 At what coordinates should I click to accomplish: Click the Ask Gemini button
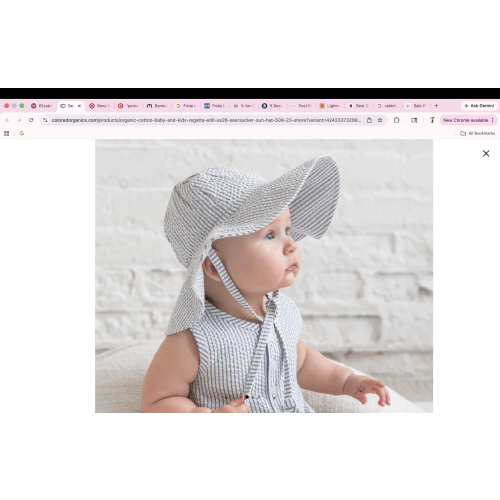point(479,106)
